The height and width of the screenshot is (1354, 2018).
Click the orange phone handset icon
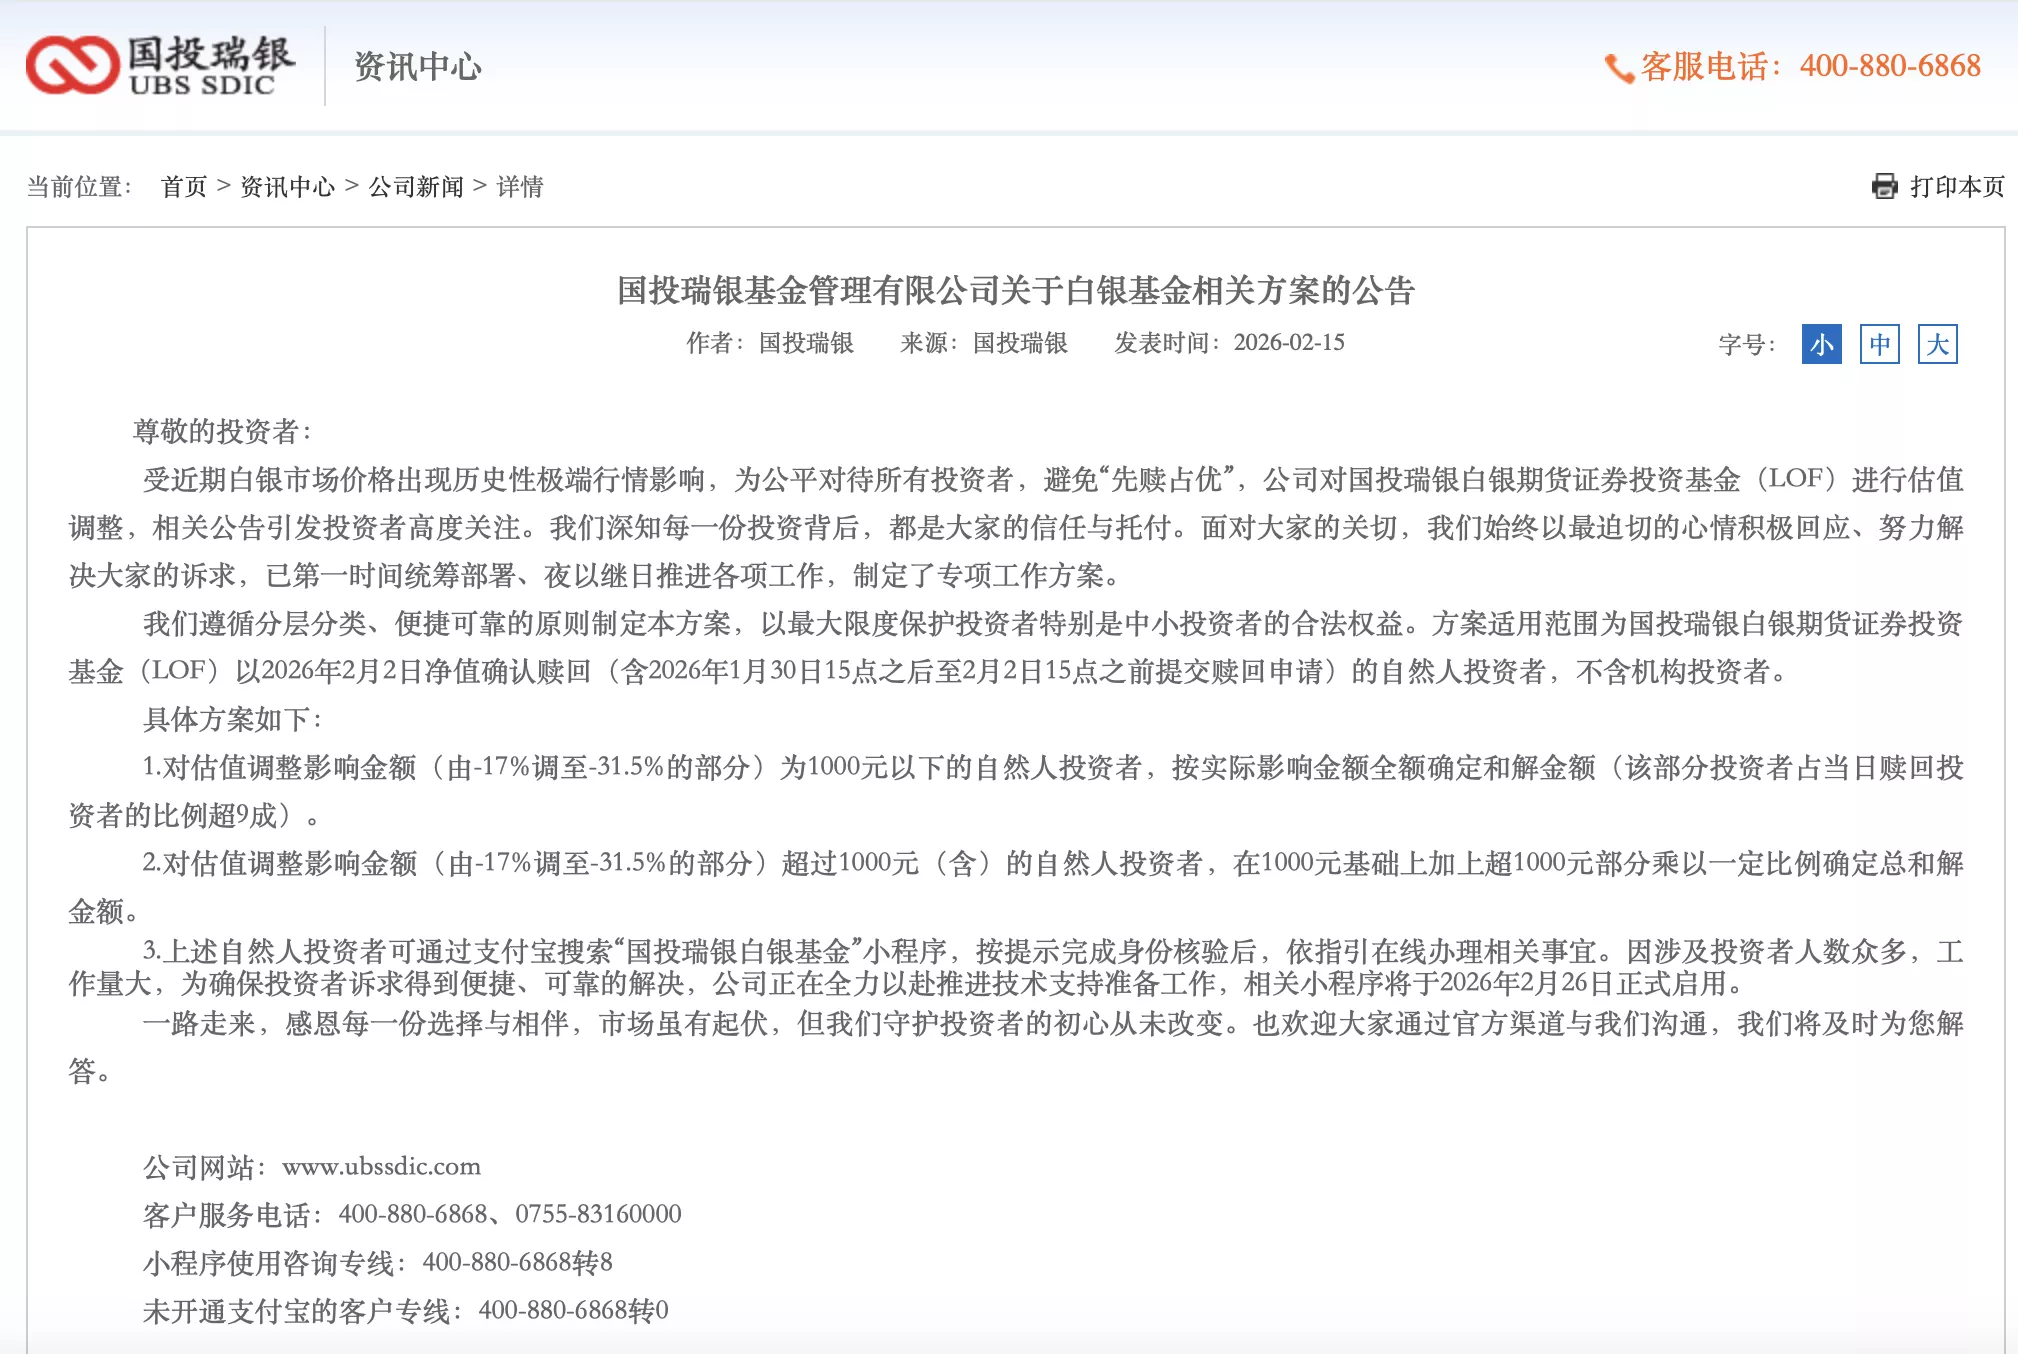(x=1618, y=68)
